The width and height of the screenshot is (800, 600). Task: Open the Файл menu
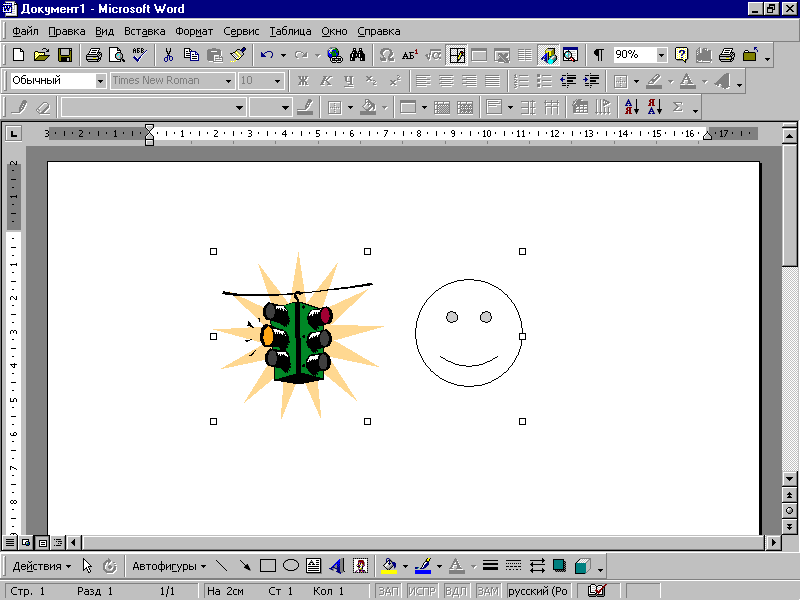[x=25, y=31]
